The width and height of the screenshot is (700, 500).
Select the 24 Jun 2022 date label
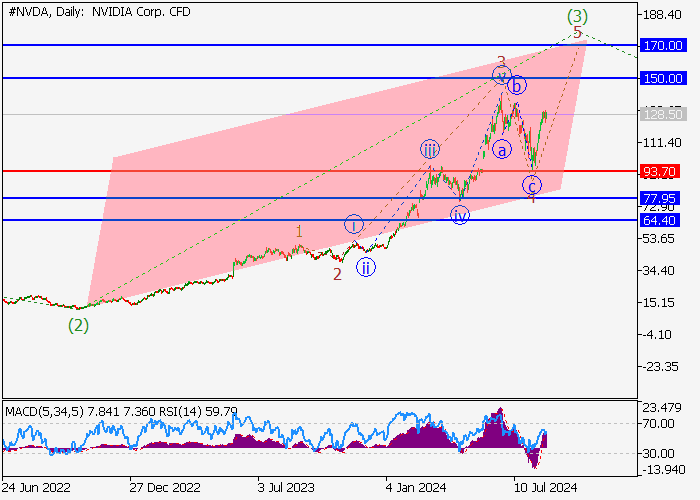click(x=37, y=487)
